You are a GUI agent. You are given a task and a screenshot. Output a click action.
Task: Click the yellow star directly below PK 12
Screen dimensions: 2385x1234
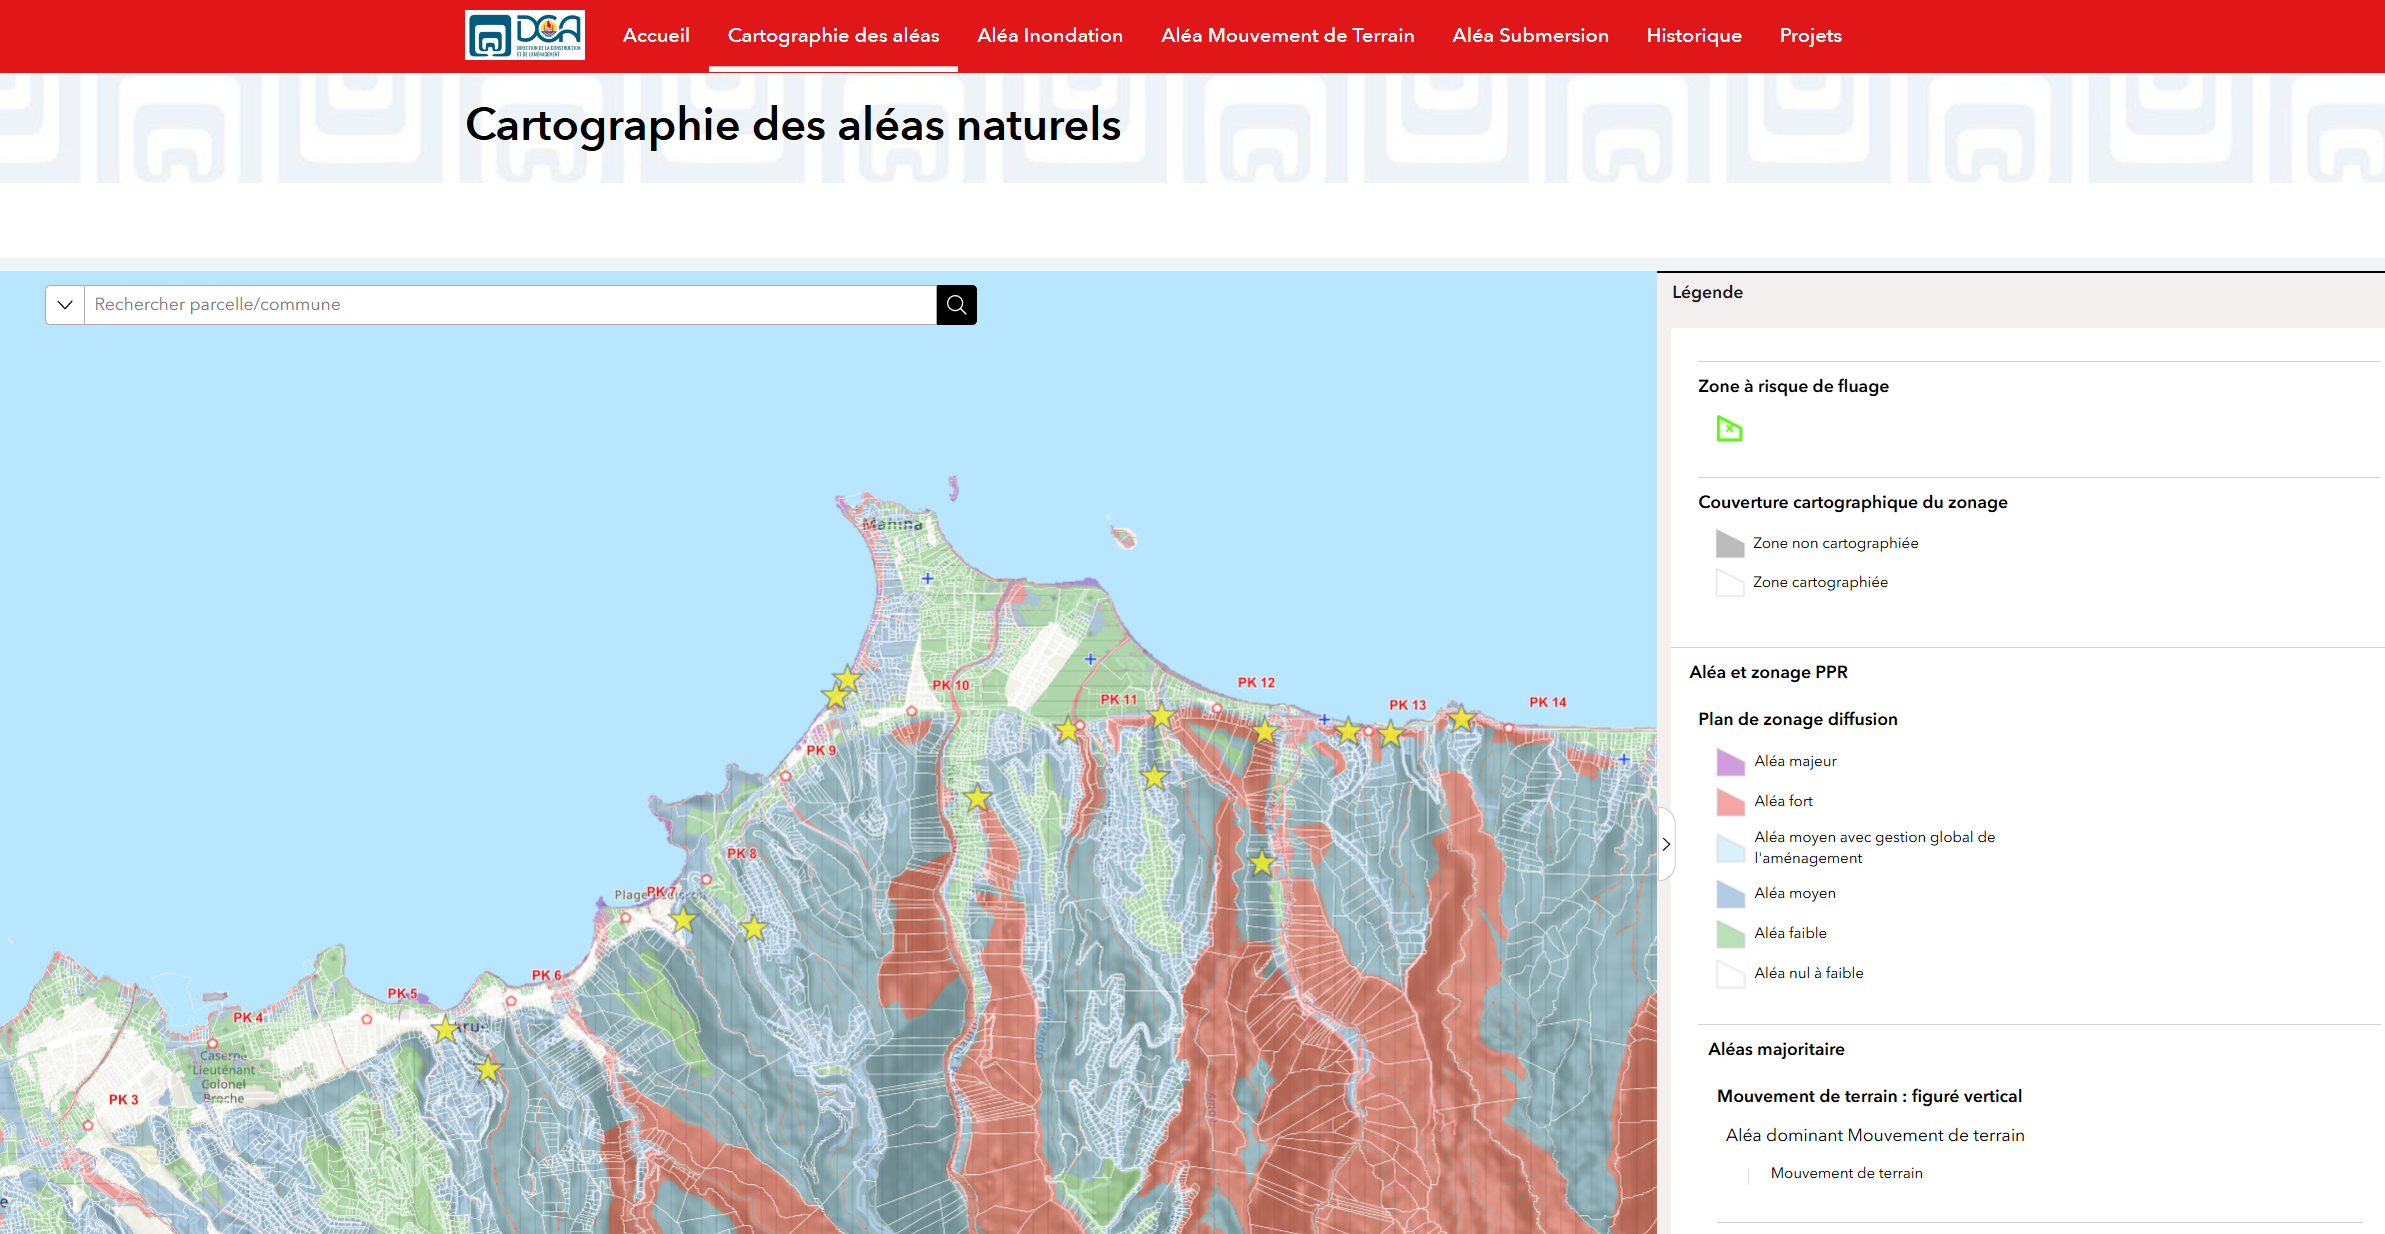click(x=1265, y=731)
